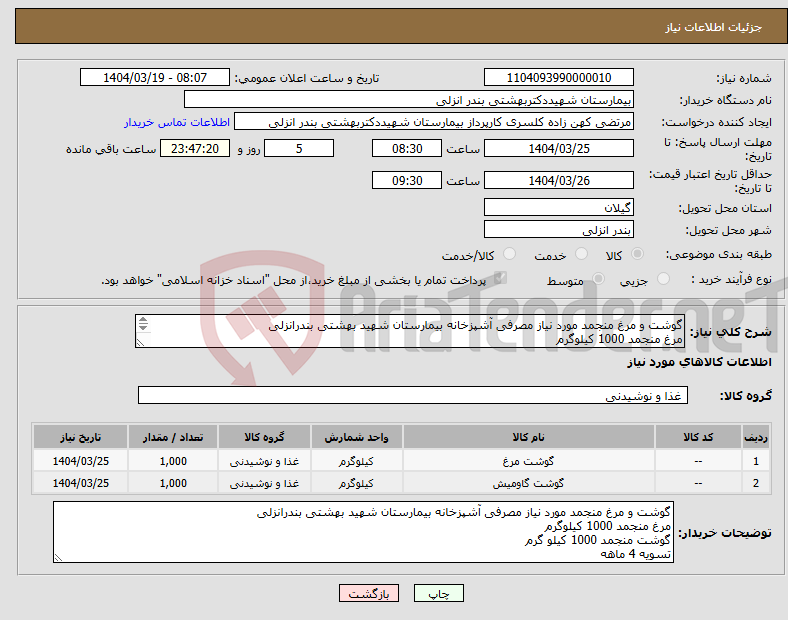788x620 pixels.
Task: Click the deadline time field 08:30
Action: [x=407, y=149]
